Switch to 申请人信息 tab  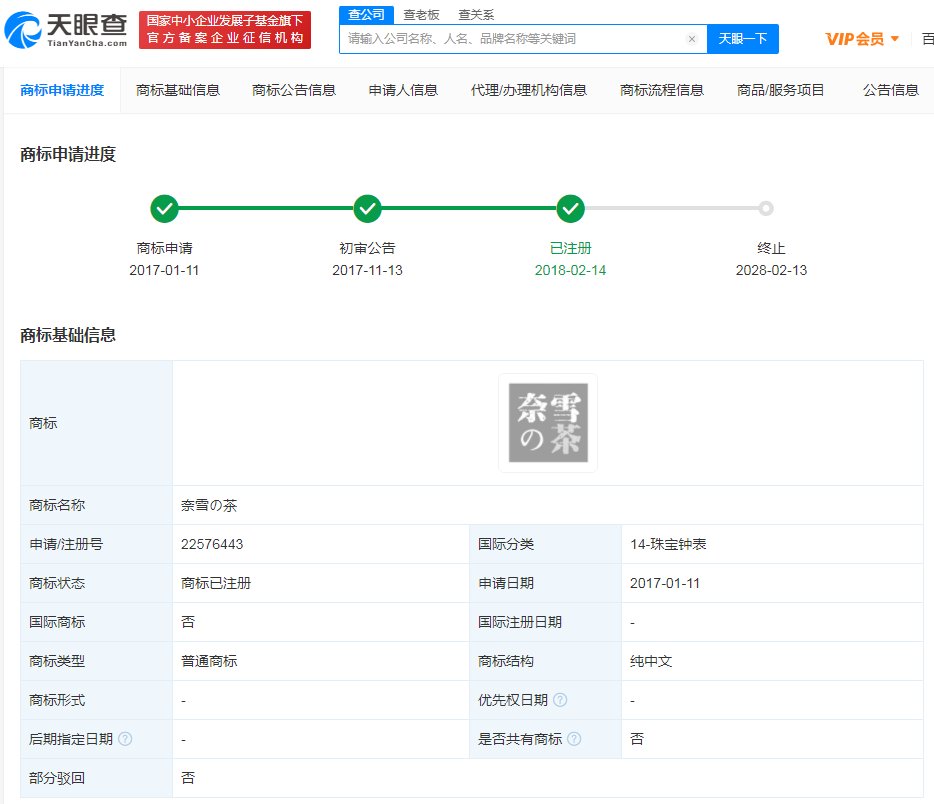403,90
